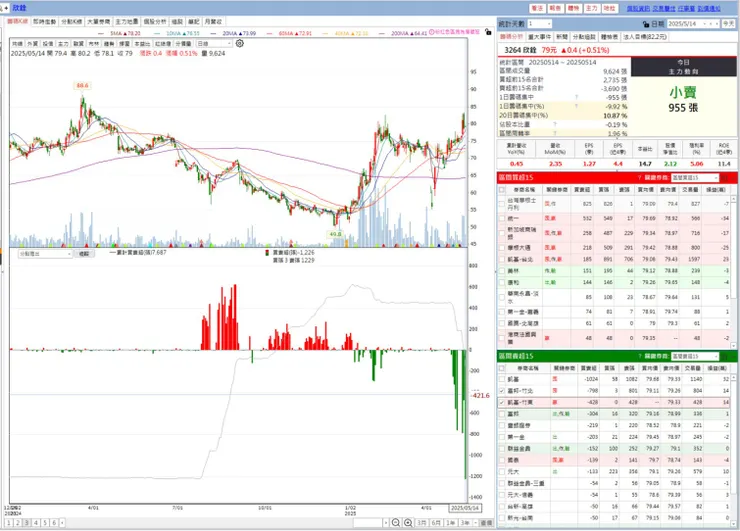Switch to the 主力地圖 tab
740x531 pixels.
(127, 22)
